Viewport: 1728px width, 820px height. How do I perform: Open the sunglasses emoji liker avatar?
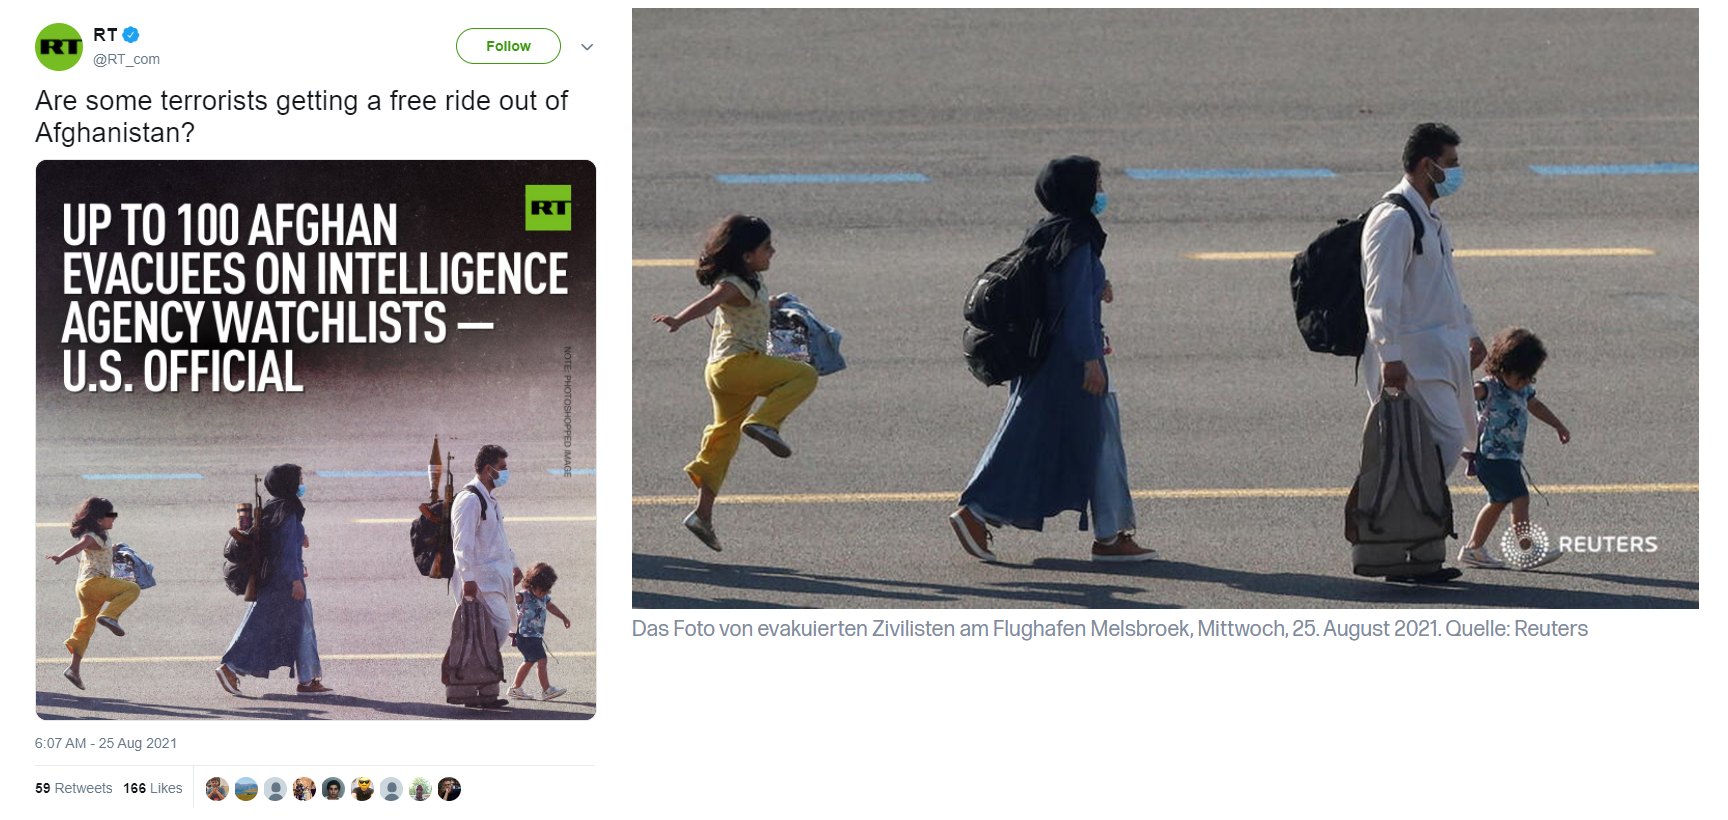pyautogui.click(x=362, y=789)
